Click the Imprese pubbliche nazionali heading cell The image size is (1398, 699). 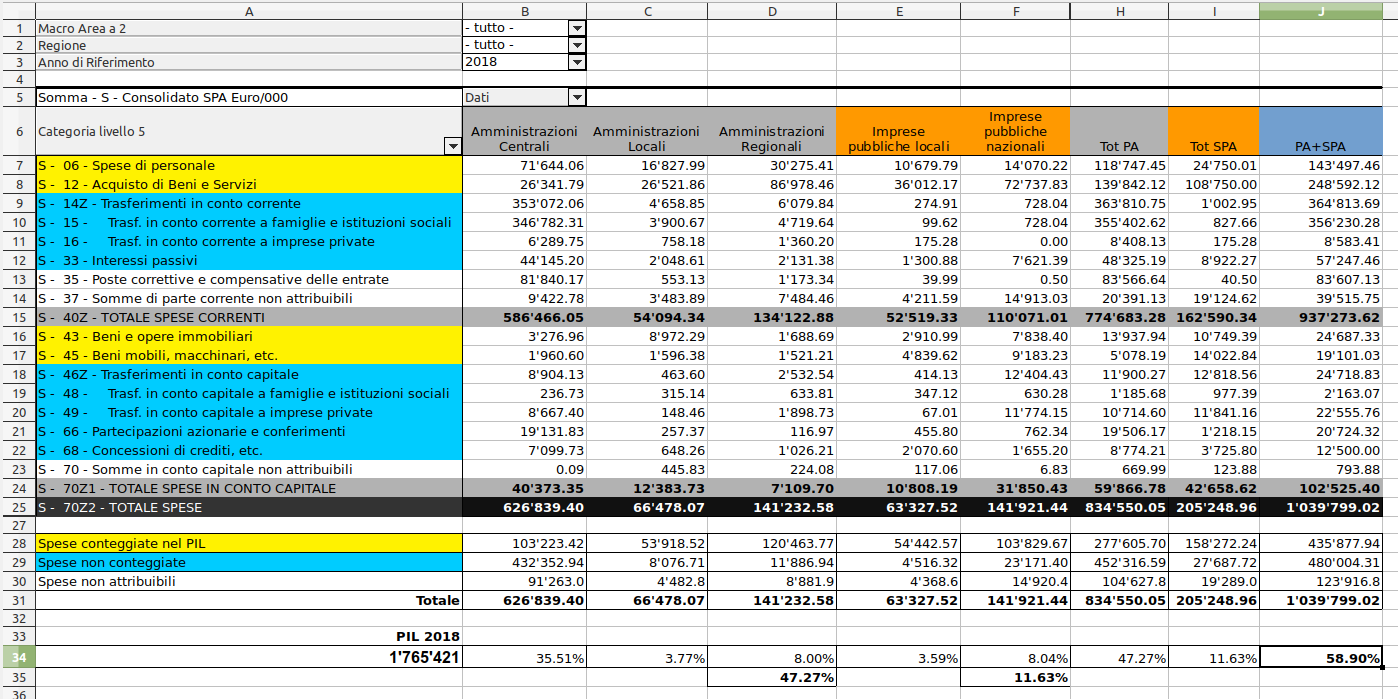pyautogui.click(x=1015, y=131)
